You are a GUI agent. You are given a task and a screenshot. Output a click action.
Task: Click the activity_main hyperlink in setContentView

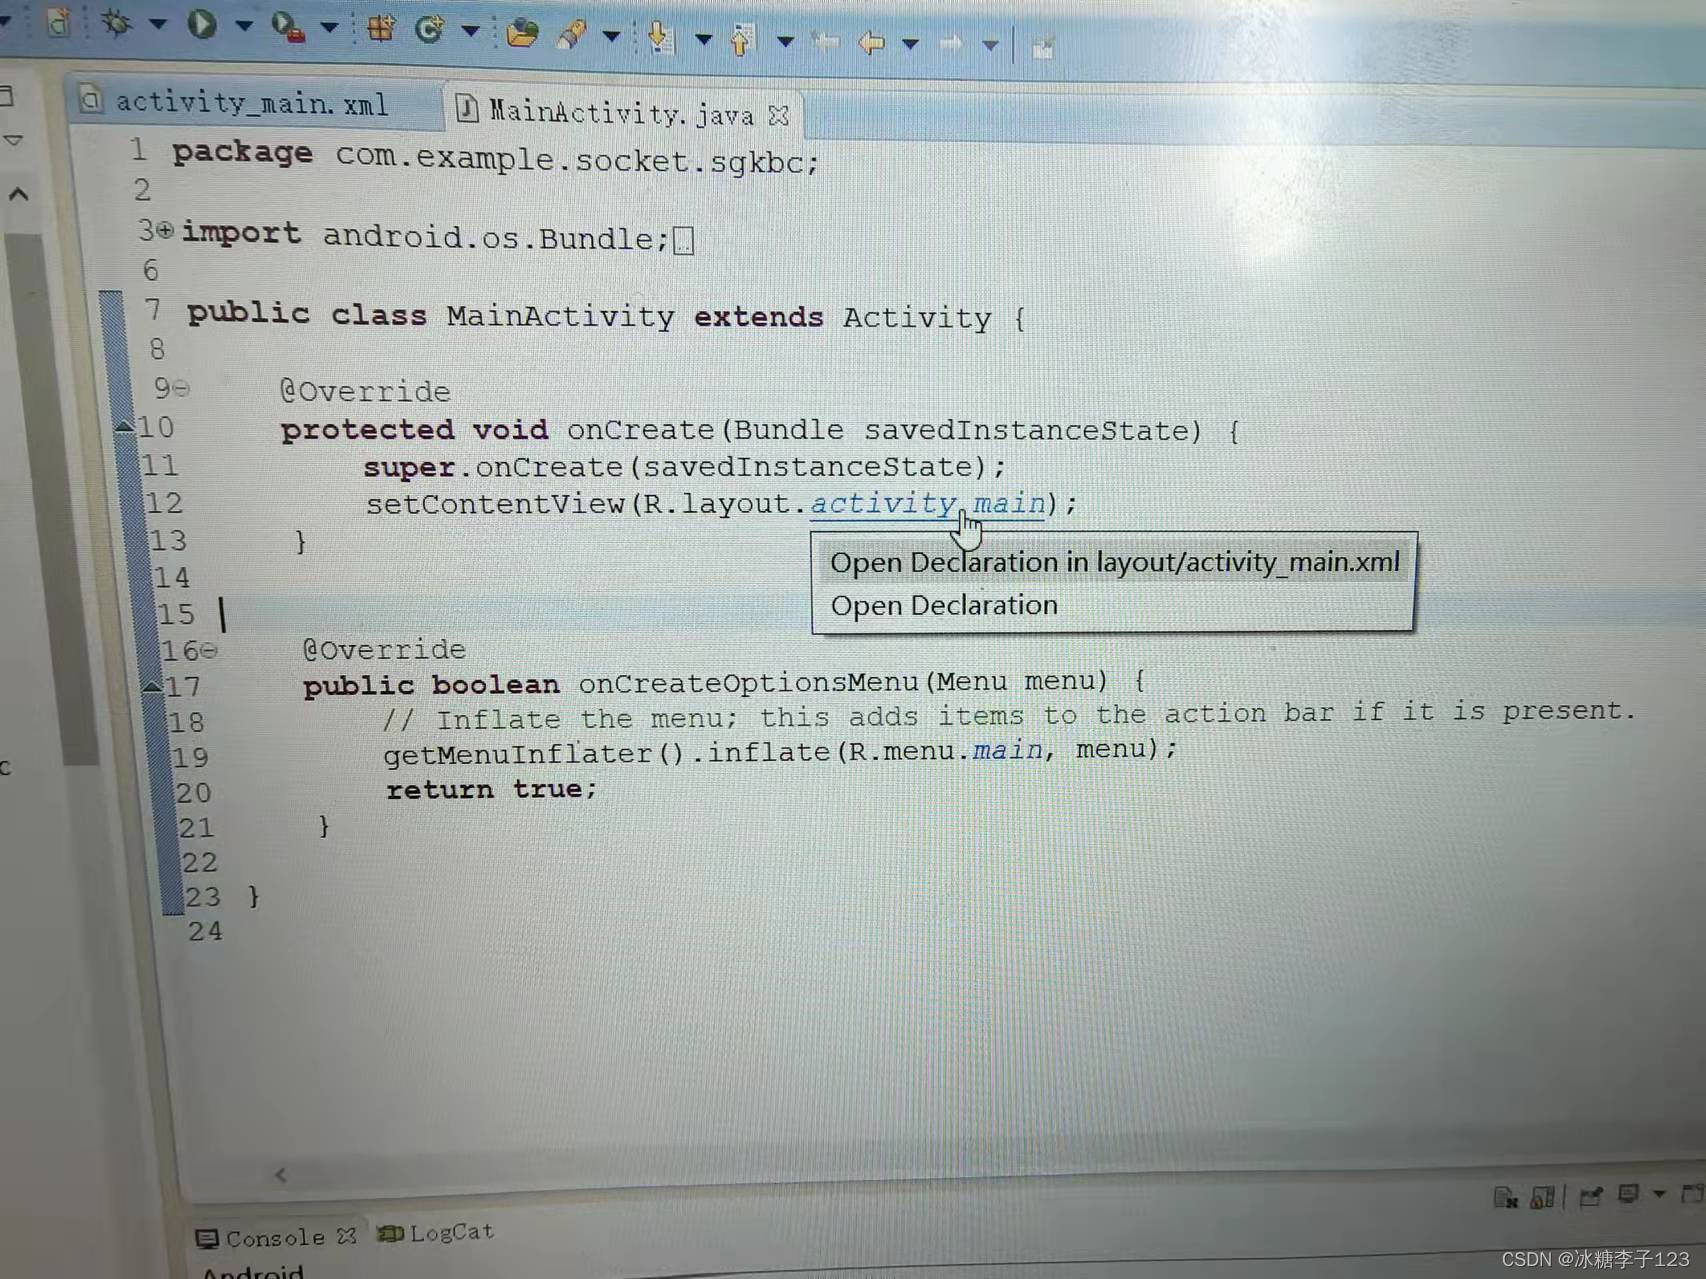coord(878,503)
